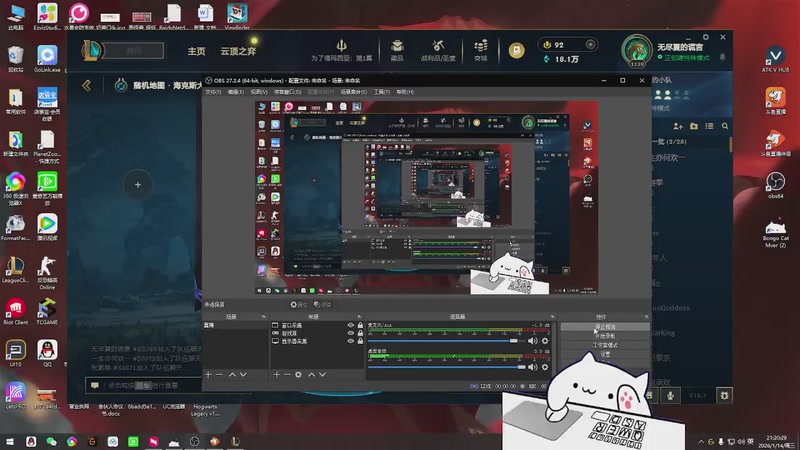Click the add folder icon in social panel
800x450 pixels.
point(693,126)
